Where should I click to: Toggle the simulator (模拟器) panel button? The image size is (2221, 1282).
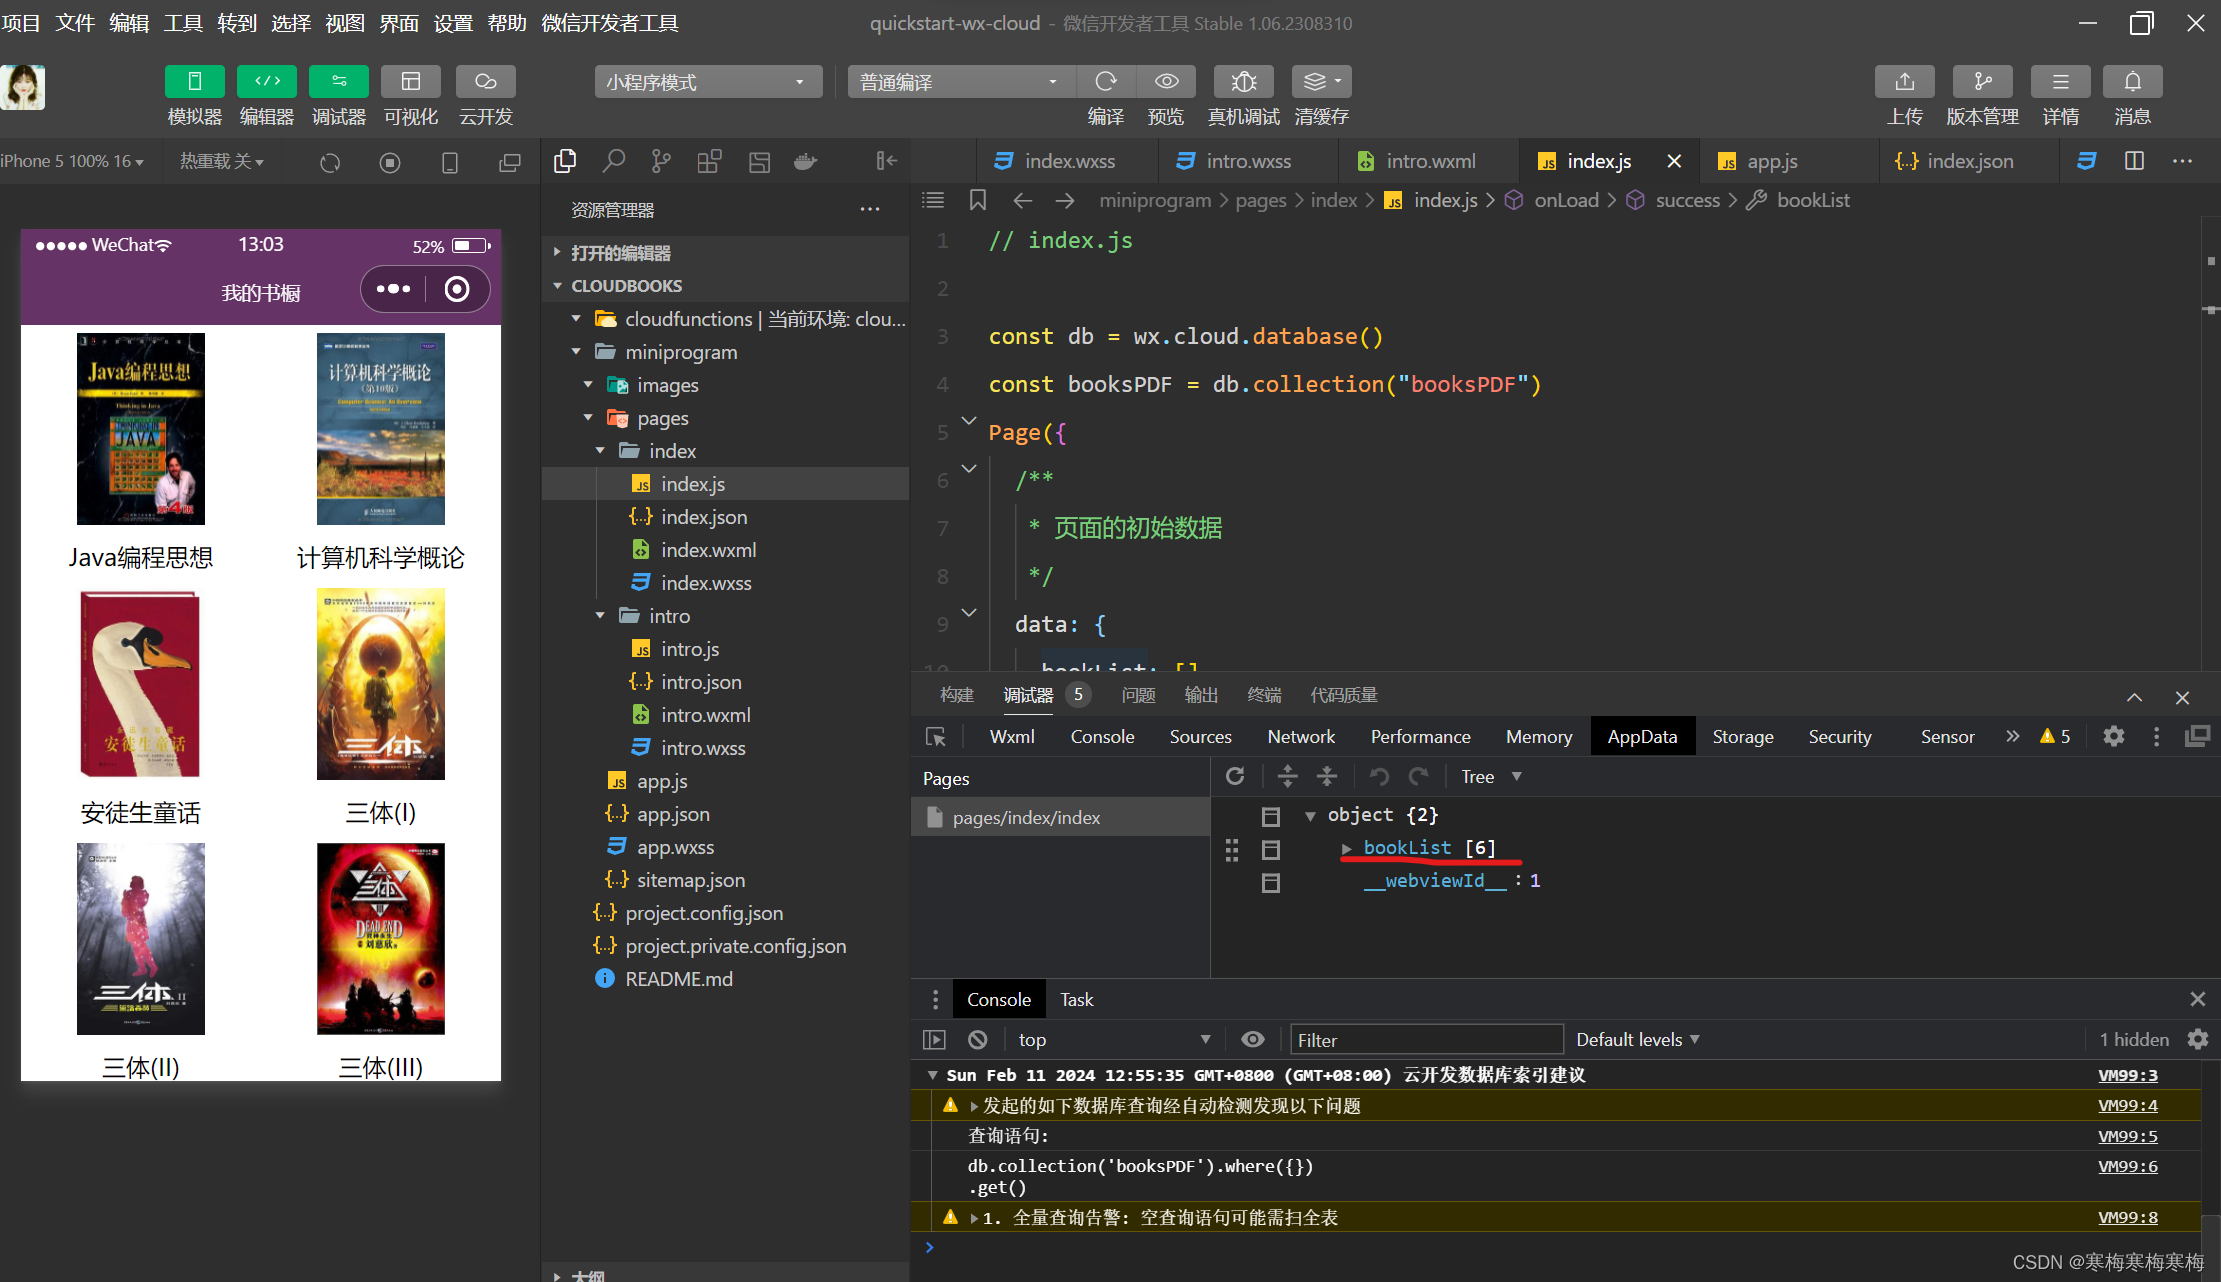click(195, 82)
